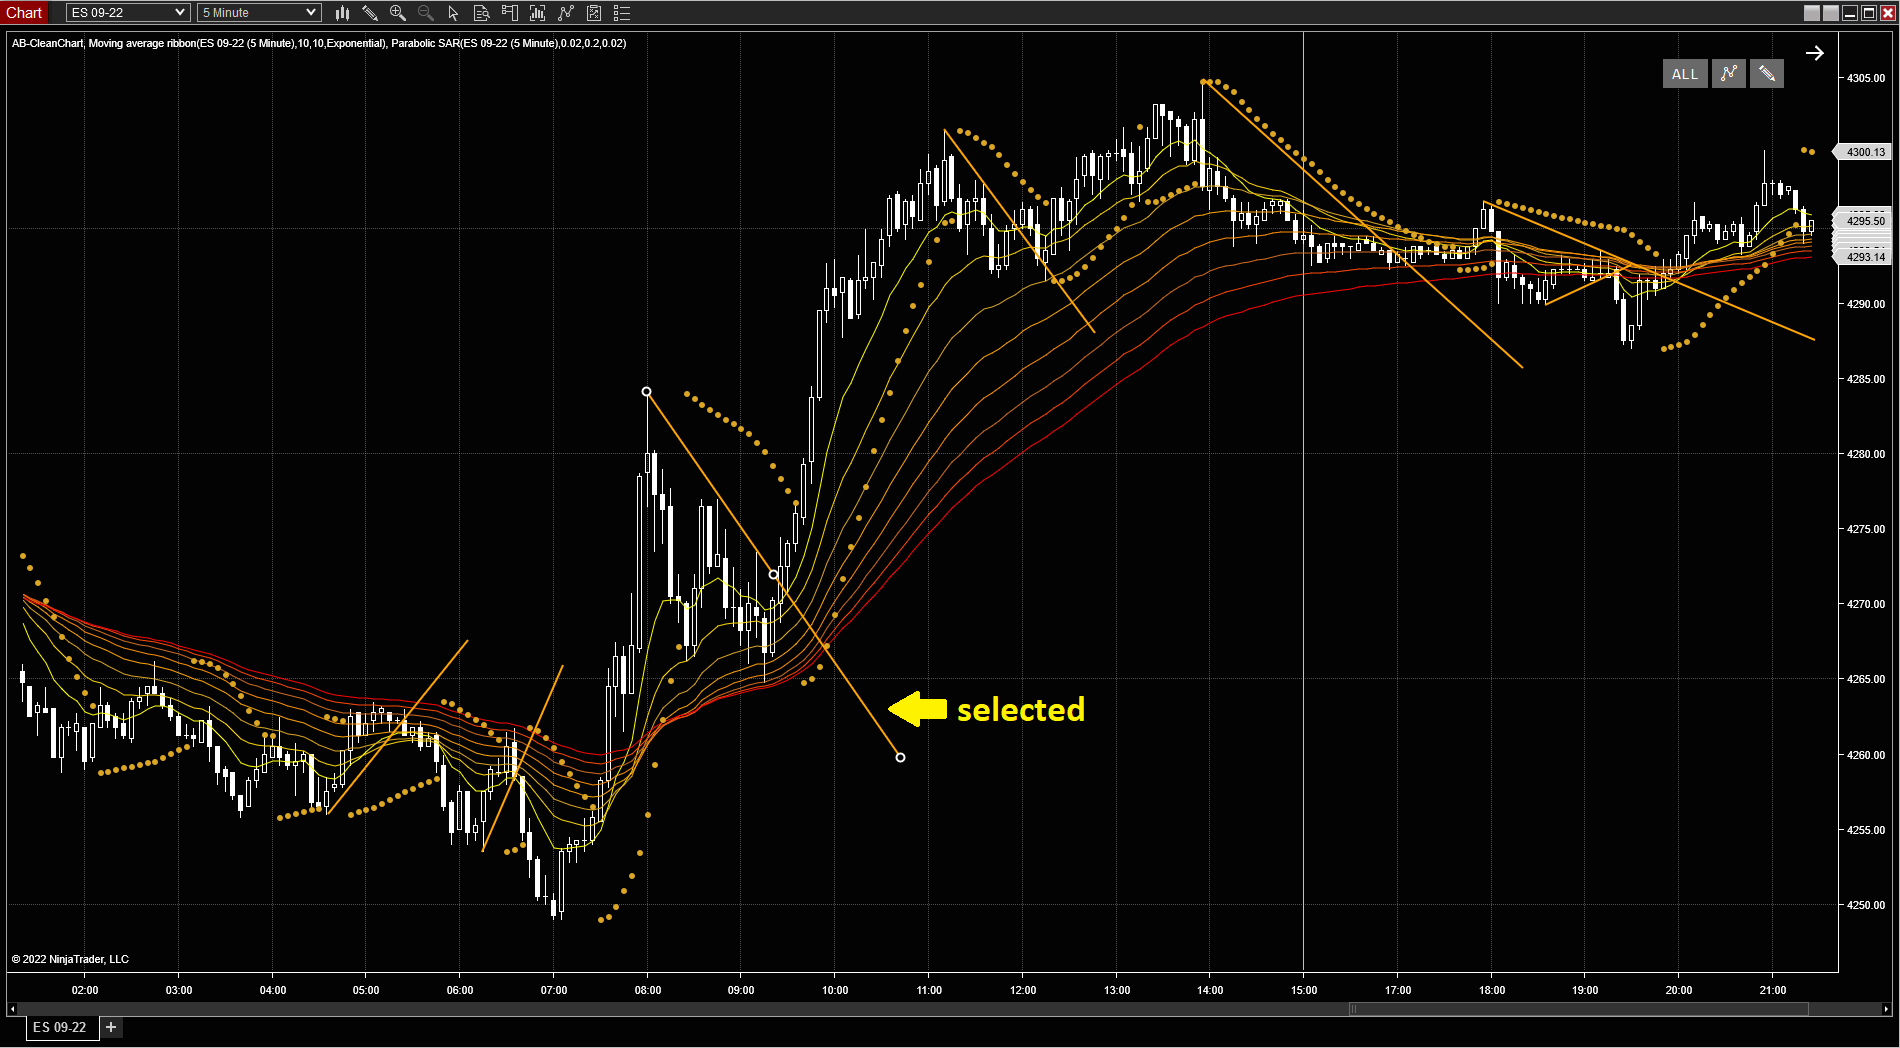This screenshot has width=1900, height=1048.
Task: Toggle the indicator visibility button on chart
Action: (1728, 74)
